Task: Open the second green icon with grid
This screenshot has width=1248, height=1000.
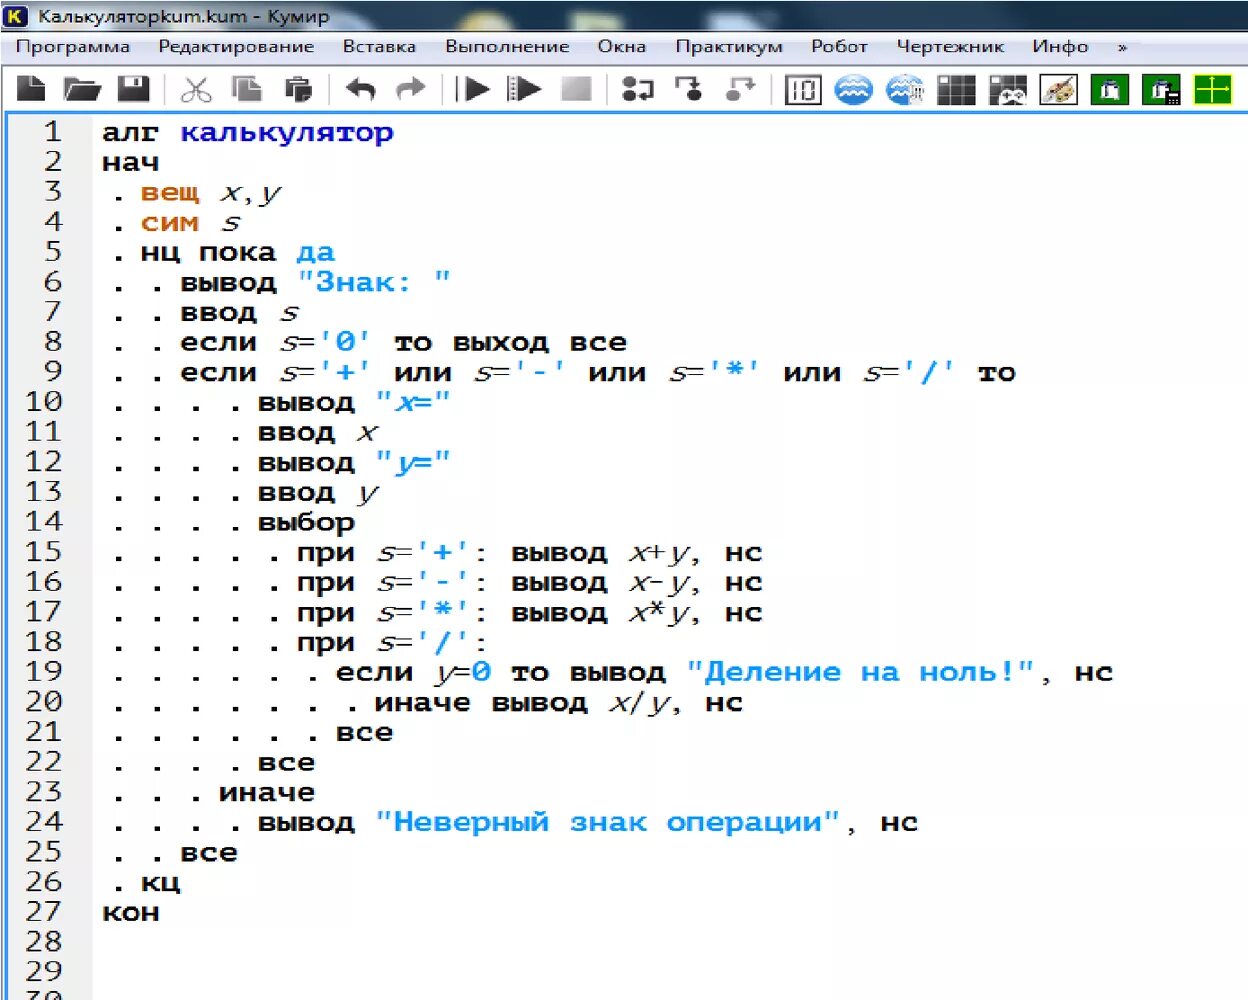Action: 1161,90
